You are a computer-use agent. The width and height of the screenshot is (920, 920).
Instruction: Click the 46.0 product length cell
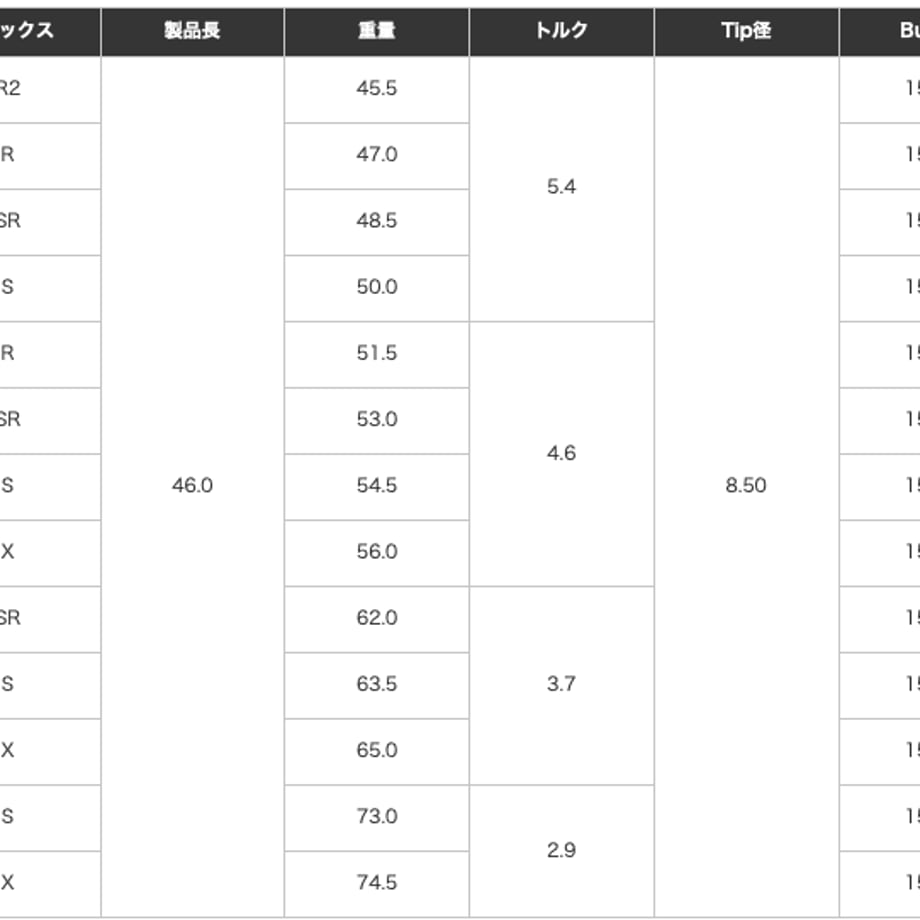192,486
